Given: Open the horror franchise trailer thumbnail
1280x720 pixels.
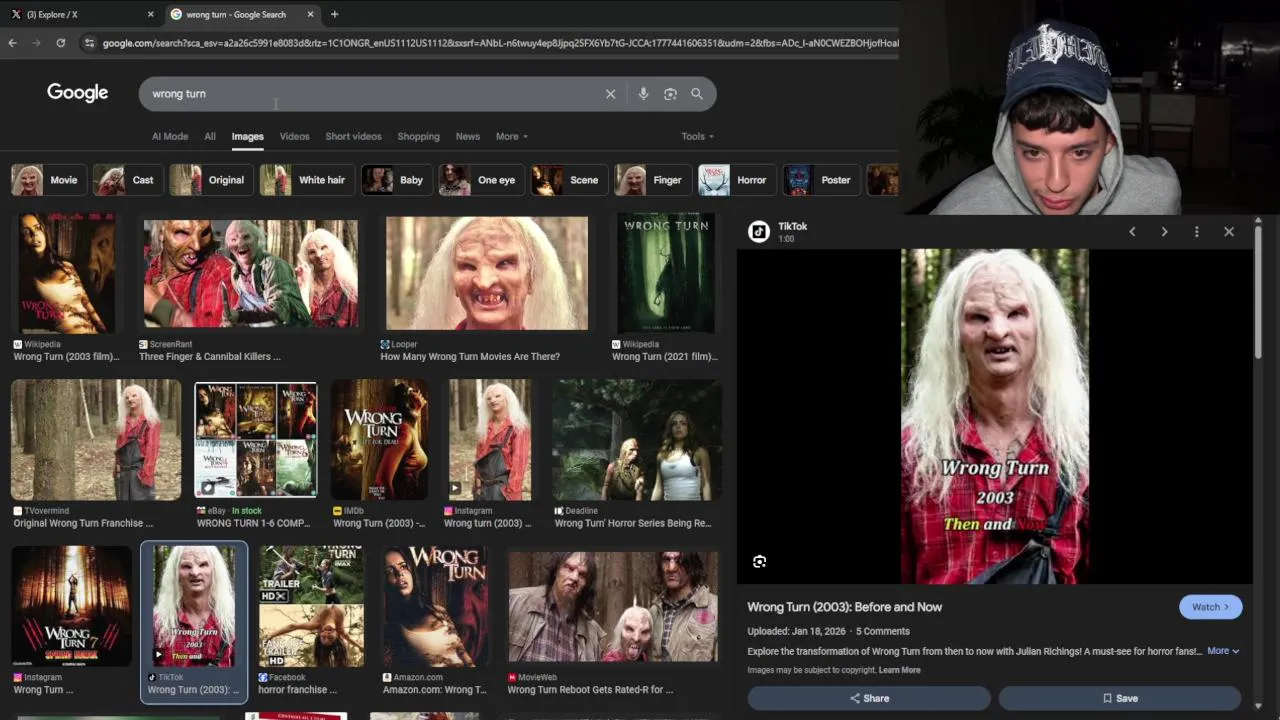Looking at the screenshot, I should tap(311, 606).
